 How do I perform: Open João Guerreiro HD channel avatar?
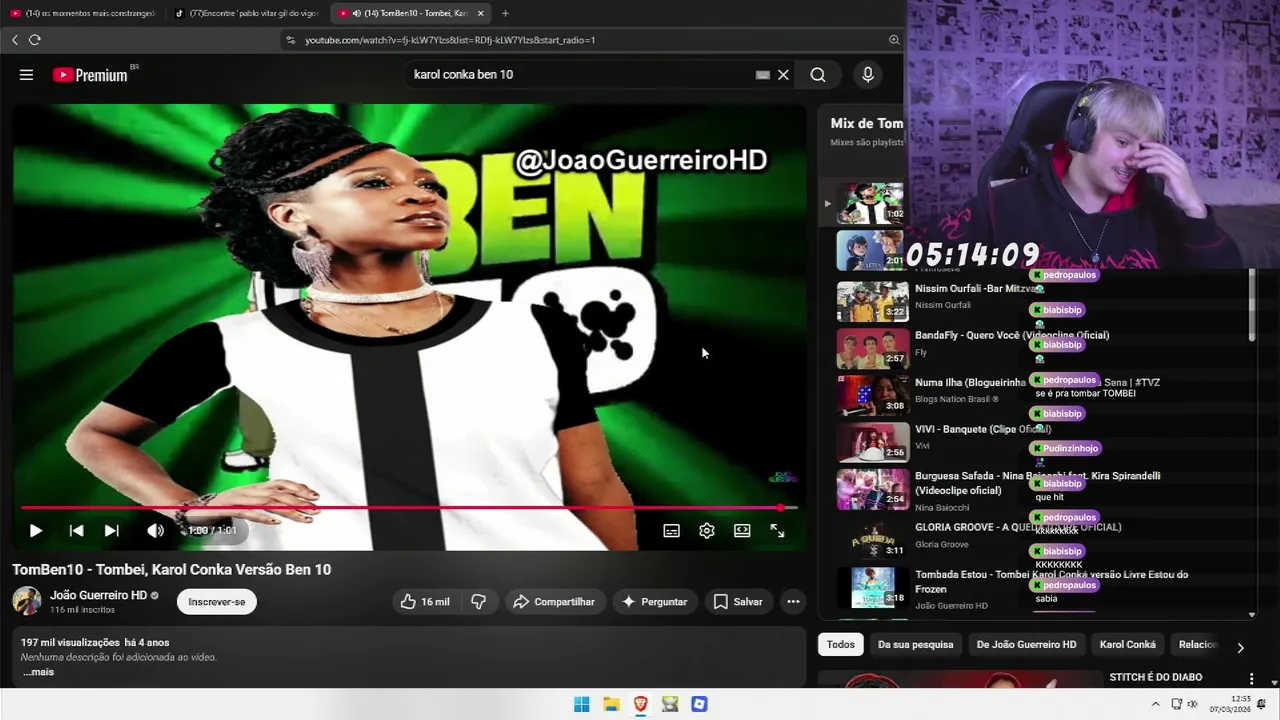(x=27, y=601)
